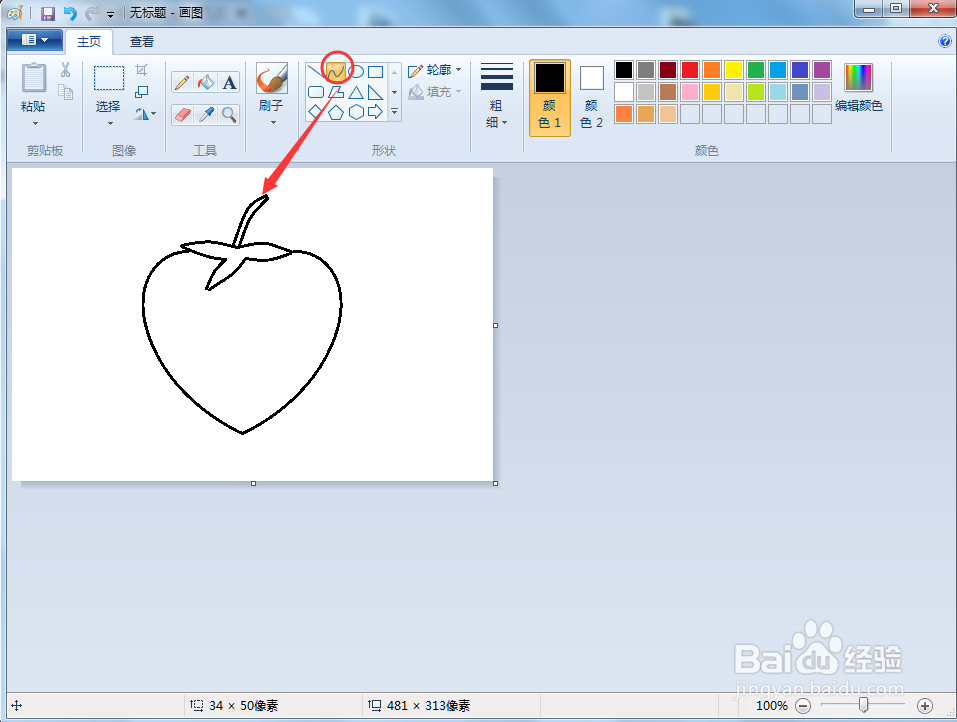The image size is (957, 722).
Task: Select the Pencil tool
Action: pos(182,82)
